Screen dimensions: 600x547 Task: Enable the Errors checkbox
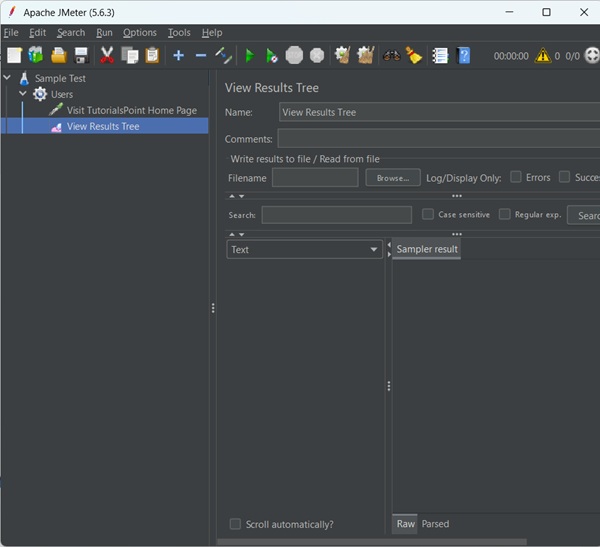516,177
